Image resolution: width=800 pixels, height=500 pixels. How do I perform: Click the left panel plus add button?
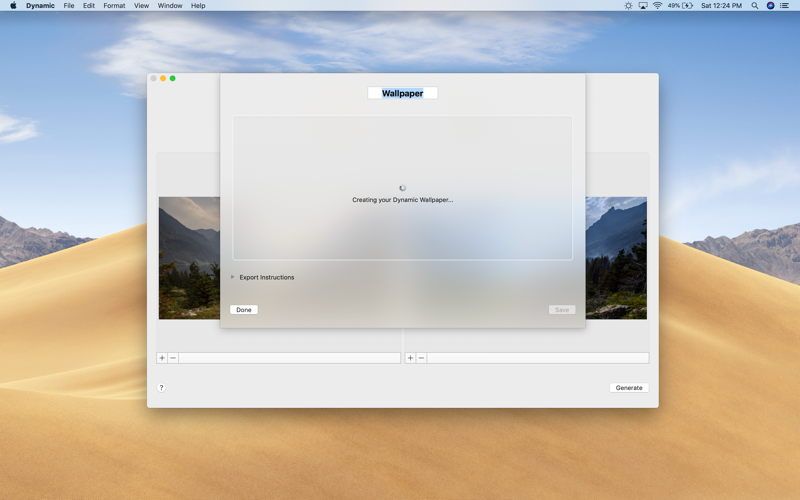[x=162, y=358]
